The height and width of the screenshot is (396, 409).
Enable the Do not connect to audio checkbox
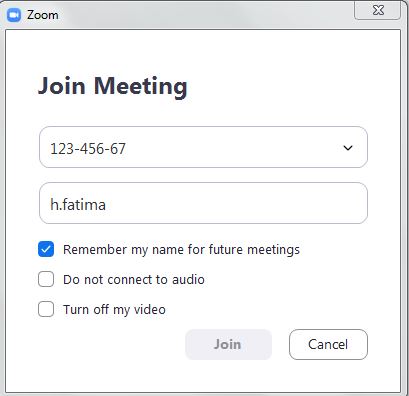tap(46, 279)
